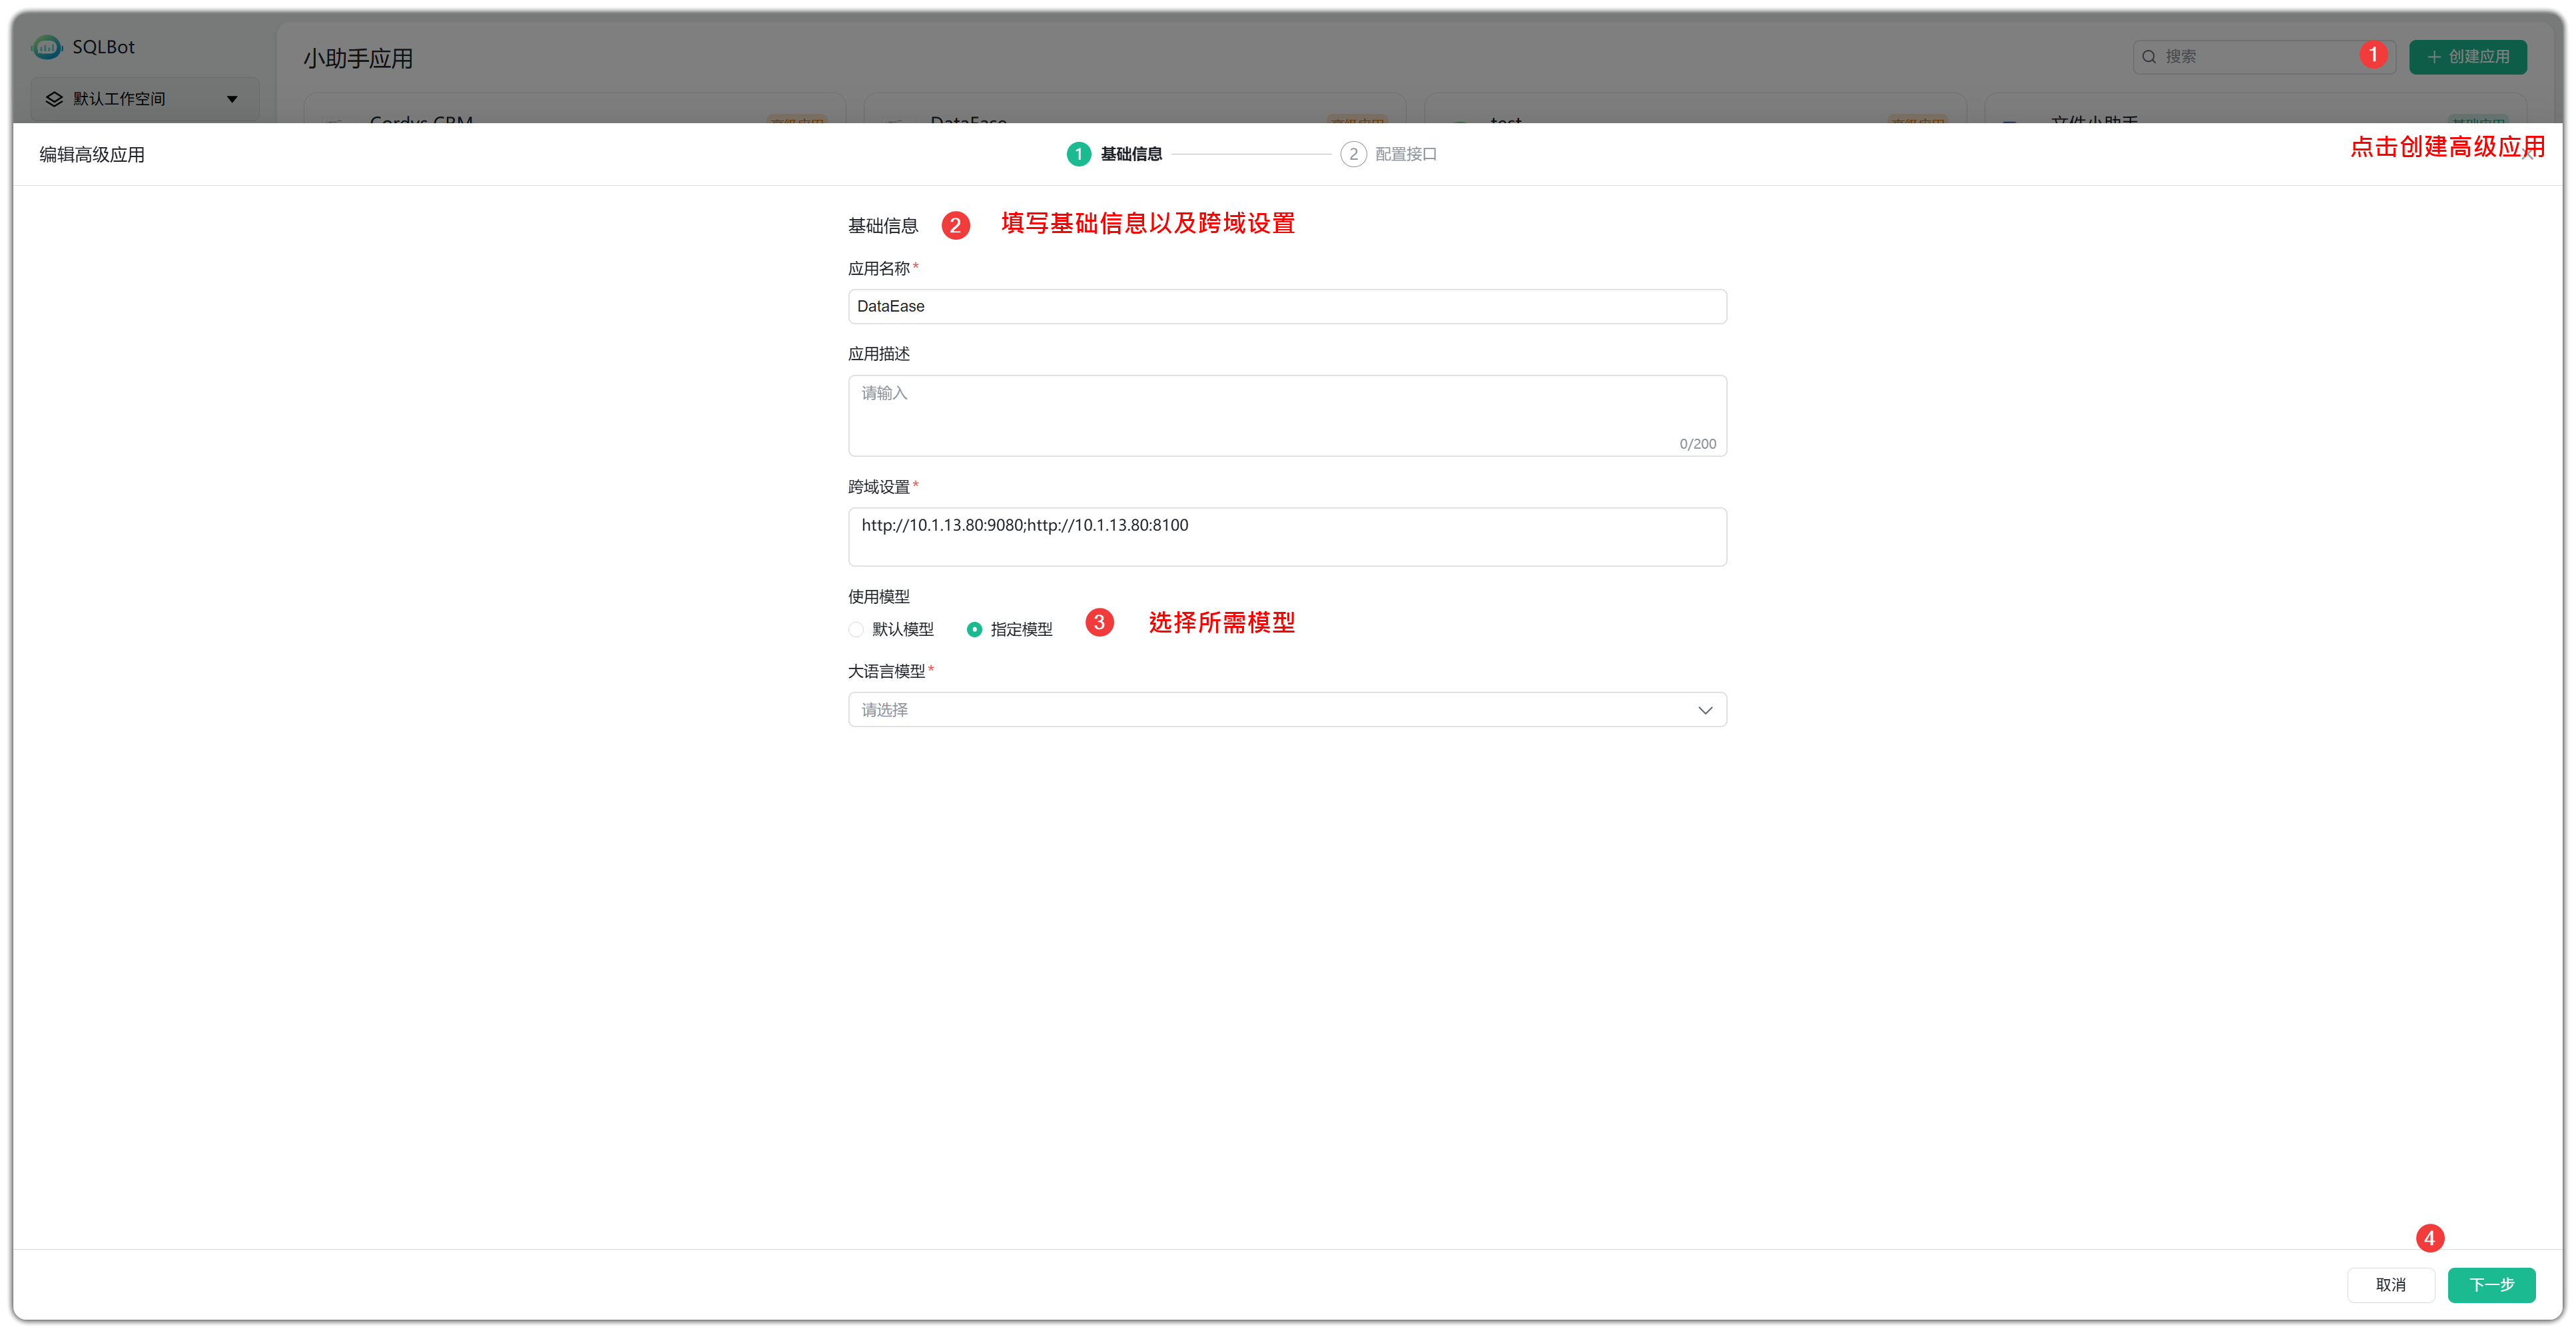This screenshot has width=2576, height=1333.
Task: Expand the 默认工作空间 workspace dropdown
Action: point(145,99)
